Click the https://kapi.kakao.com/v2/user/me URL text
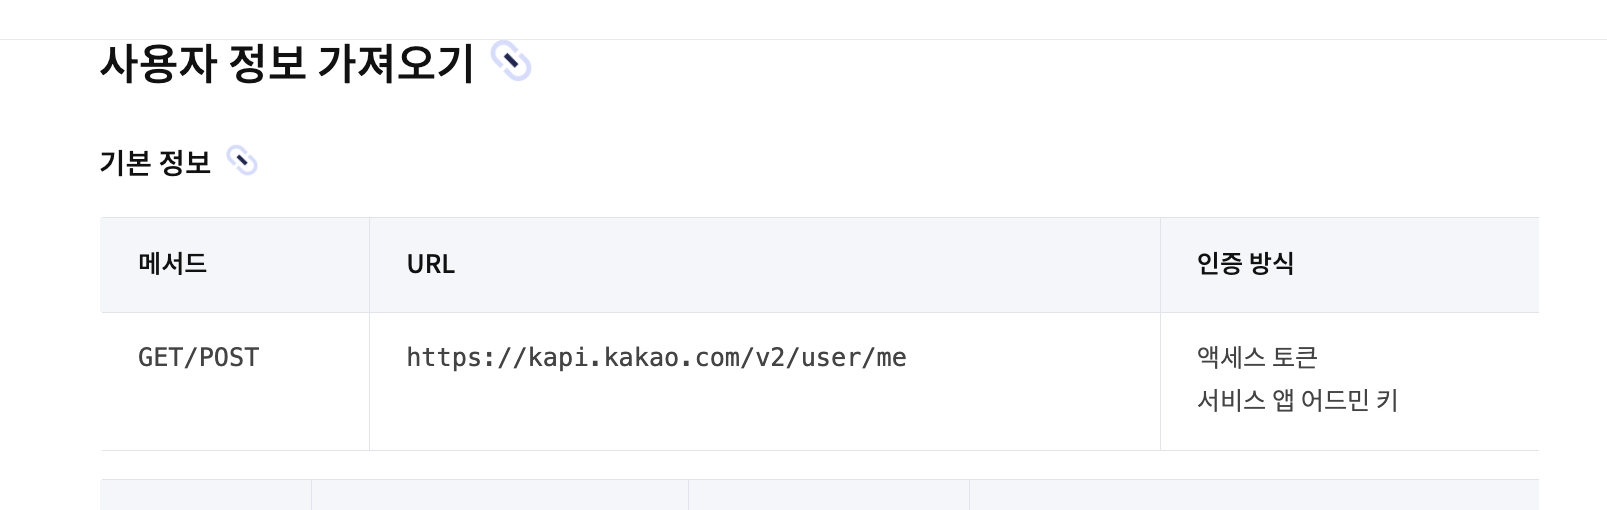This screenshot has width=1607, height=510. [656, 358]
